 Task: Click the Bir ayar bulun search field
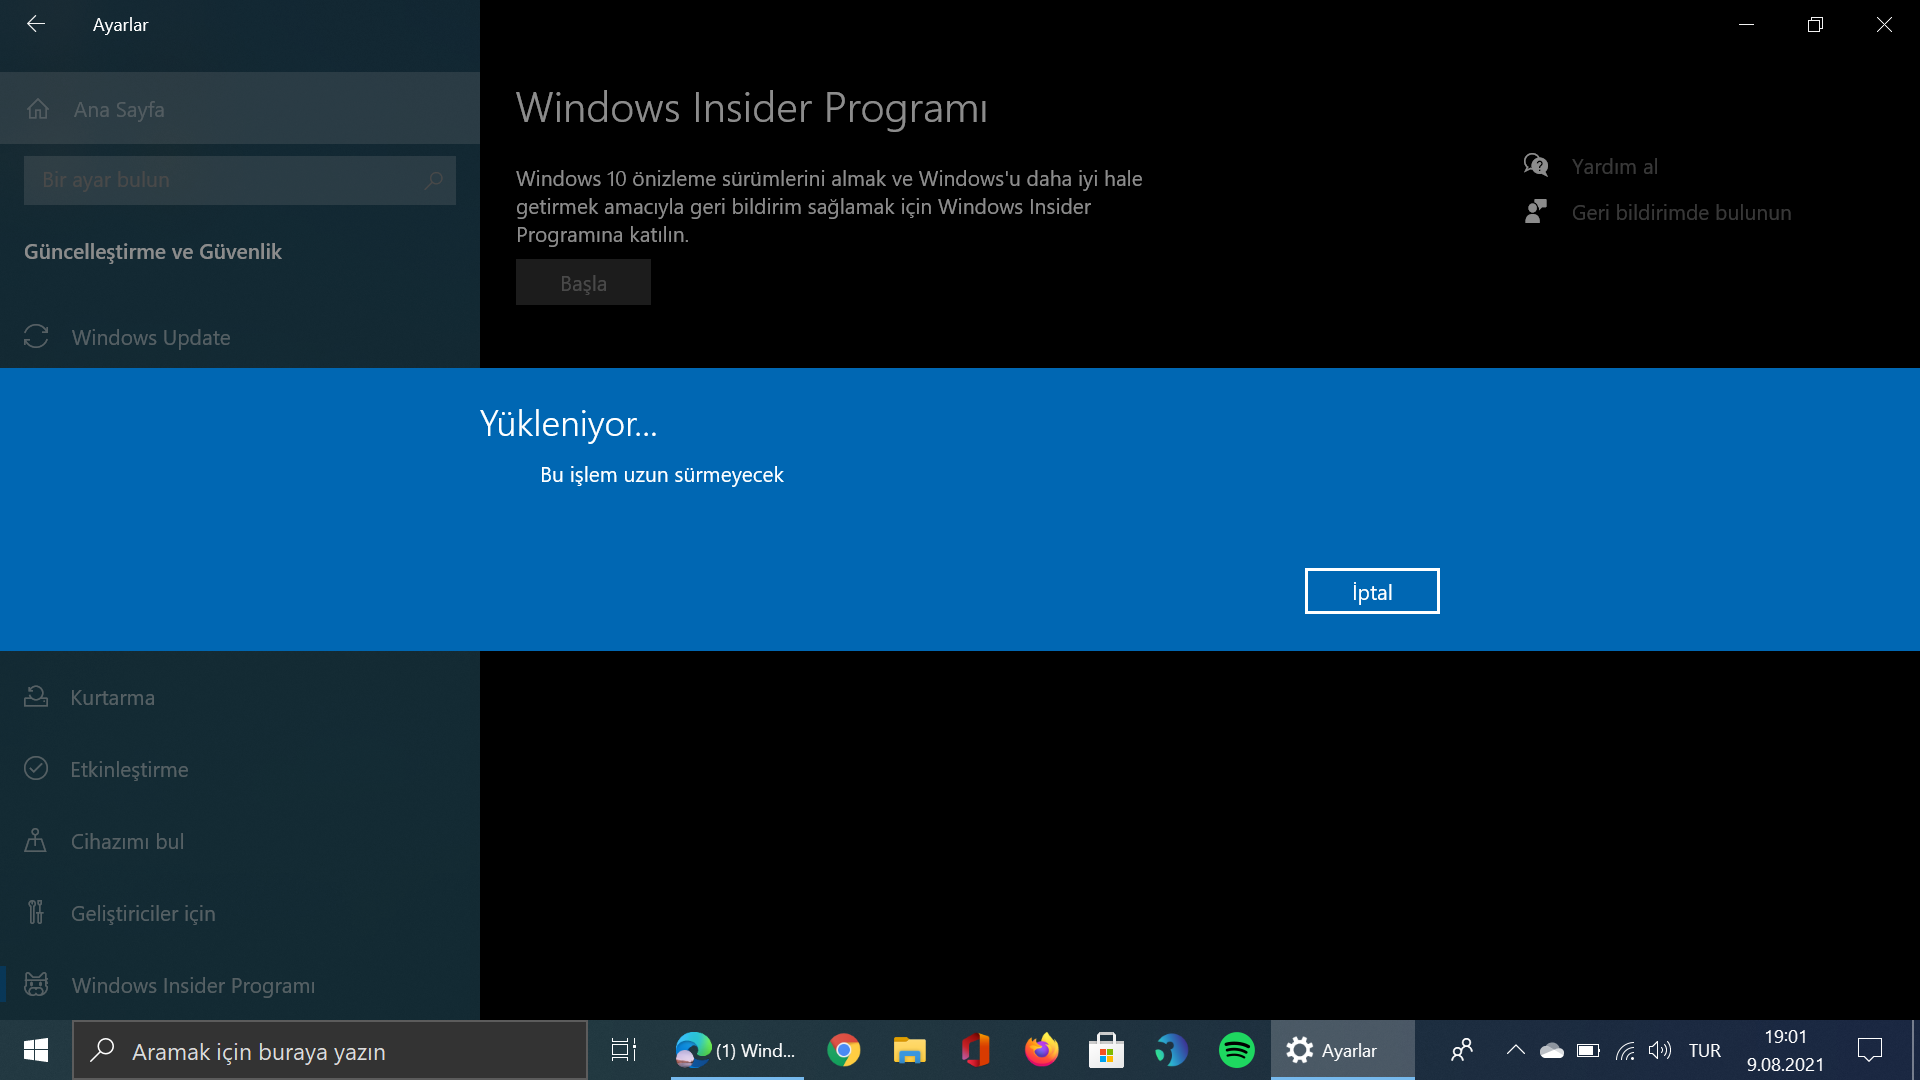230,180
